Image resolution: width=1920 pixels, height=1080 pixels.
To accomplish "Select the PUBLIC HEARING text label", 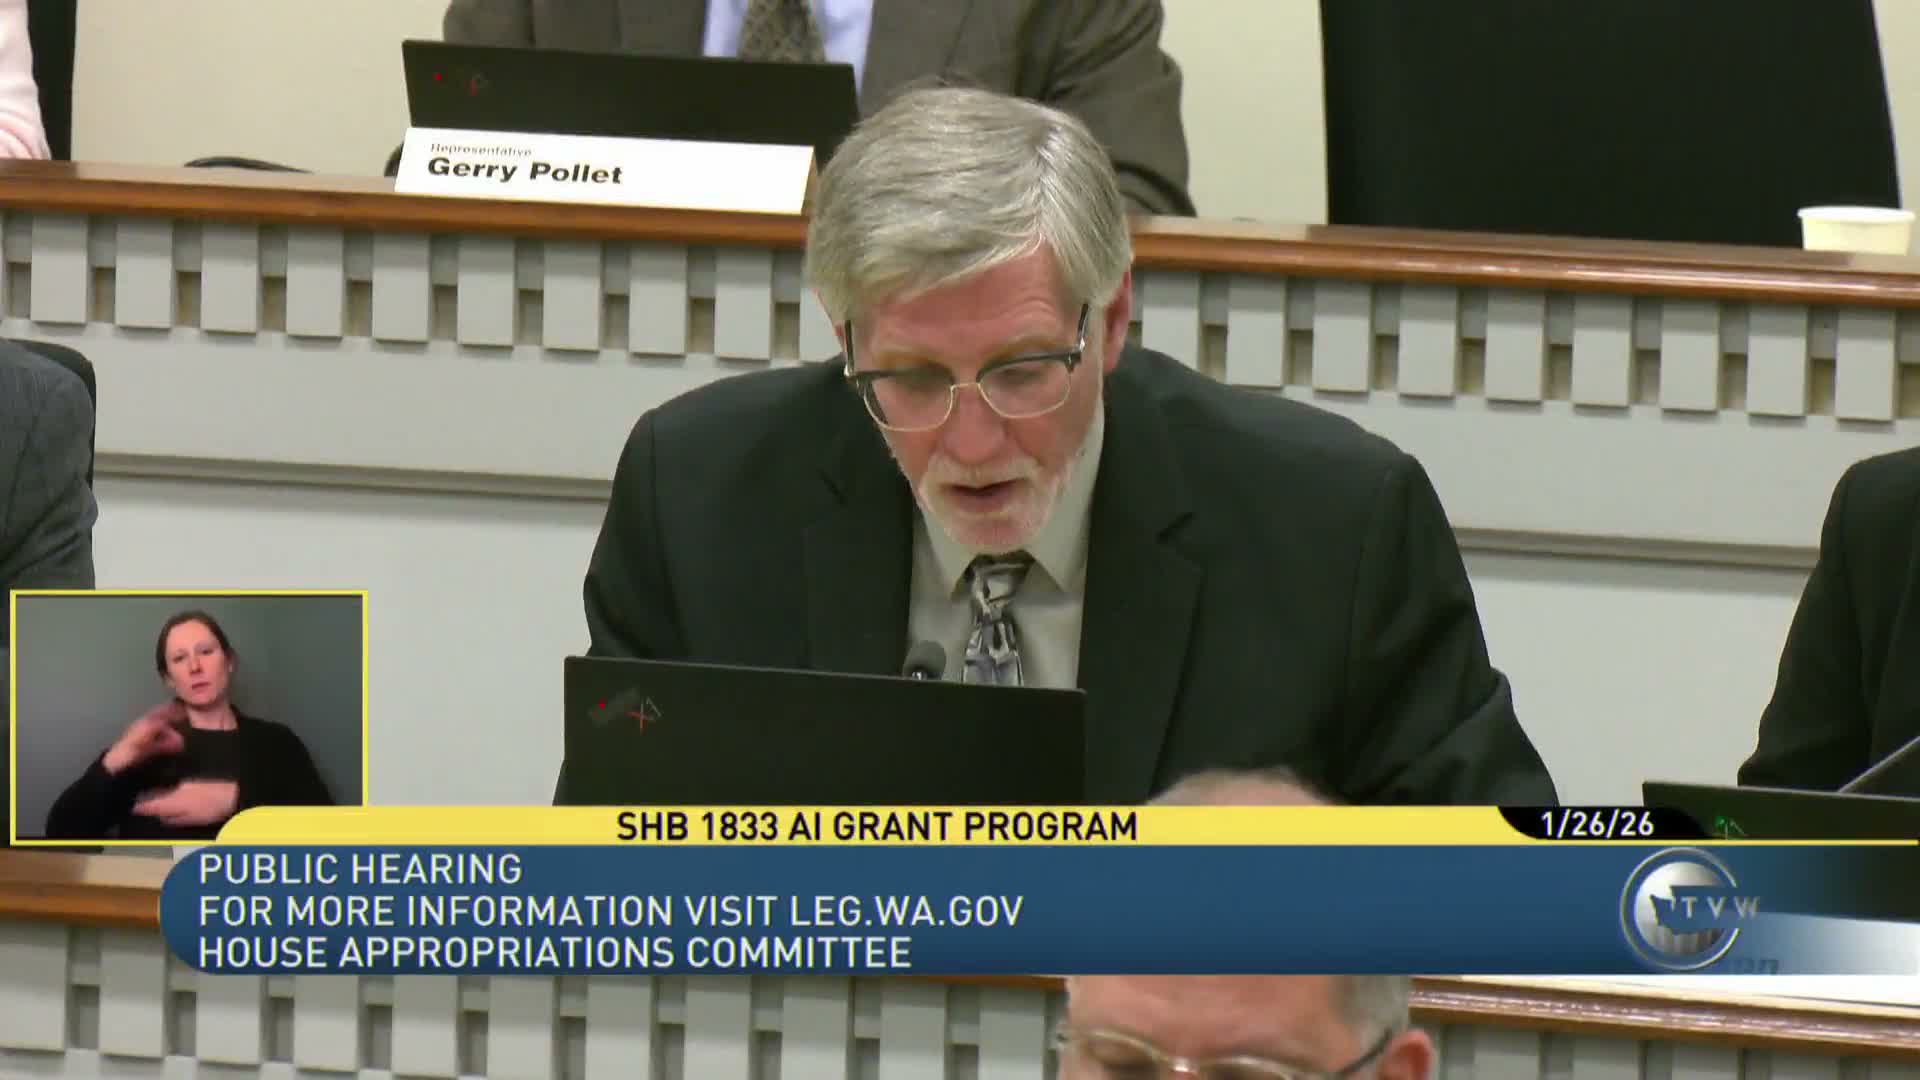I will (x=360, y=866).
